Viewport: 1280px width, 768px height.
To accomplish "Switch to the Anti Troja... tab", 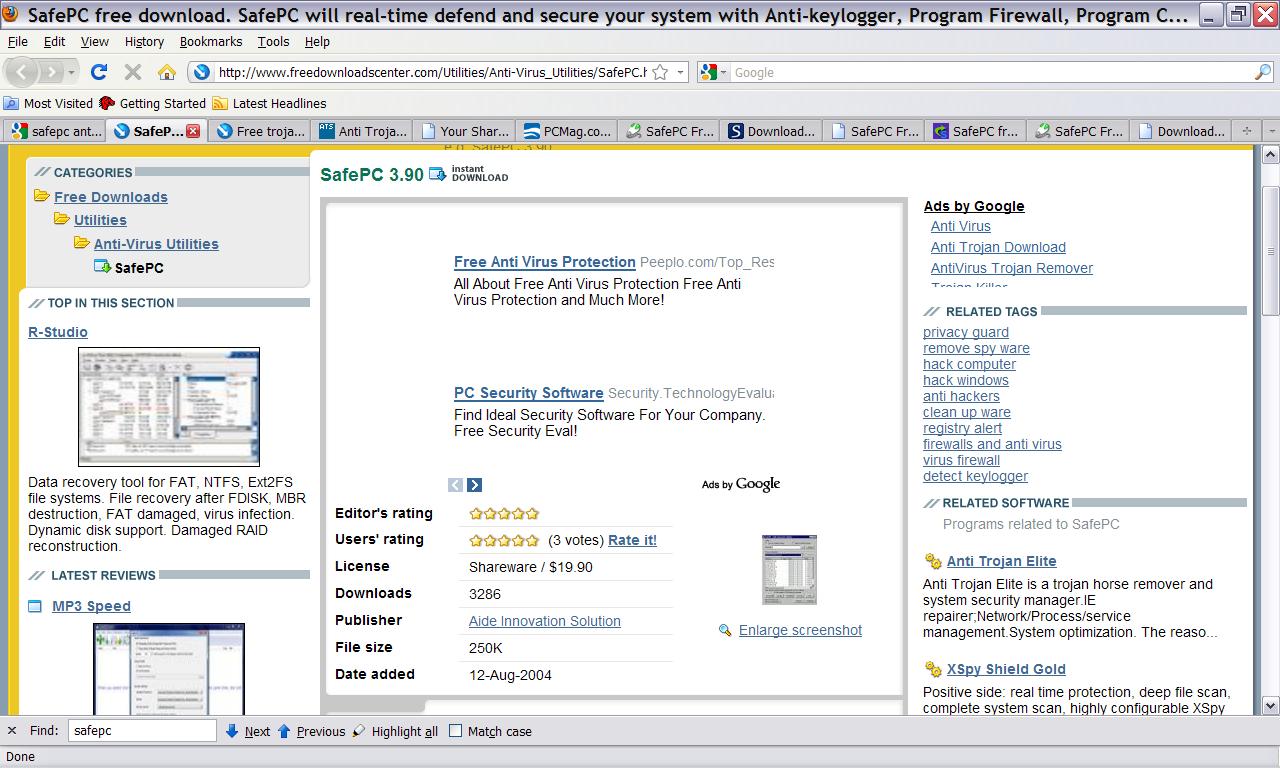I will 362,131.
